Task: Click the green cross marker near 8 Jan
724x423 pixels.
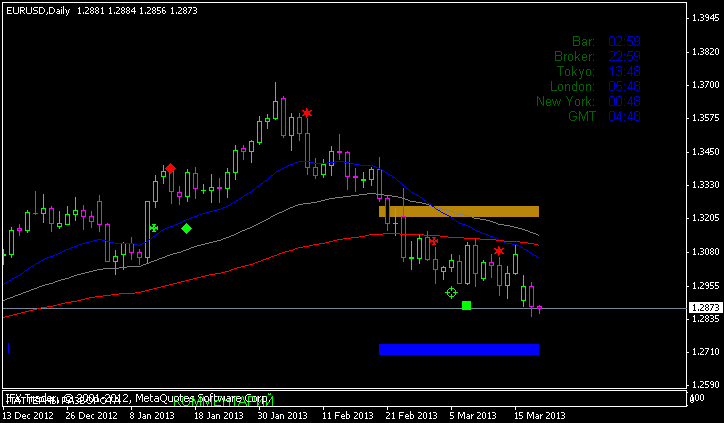Action: 154,228
